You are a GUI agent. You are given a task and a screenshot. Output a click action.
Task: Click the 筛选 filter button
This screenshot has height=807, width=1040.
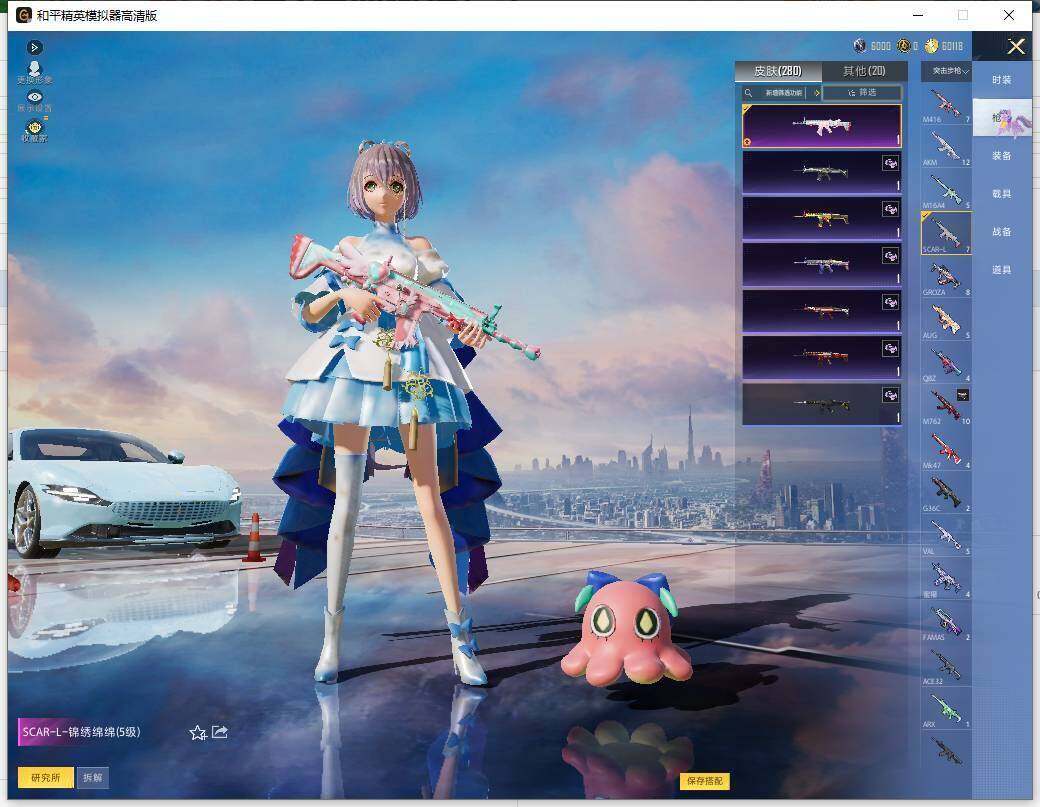pyautogui.click(x=862, y=93)
